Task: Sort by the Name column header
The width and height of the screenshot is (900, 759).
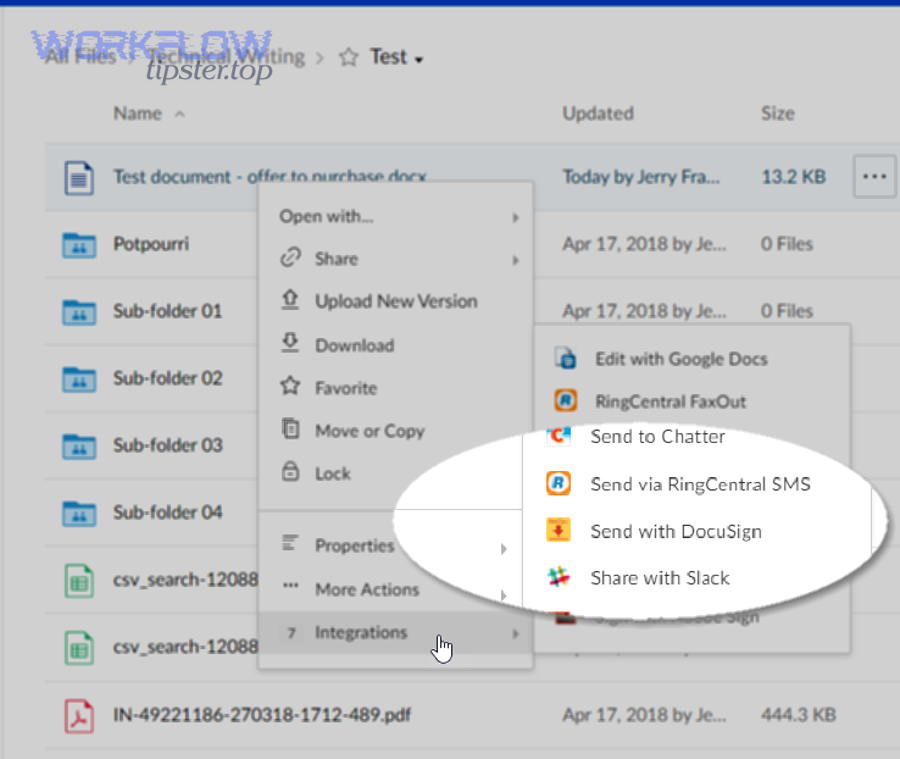Action: [x=138, y=113]
